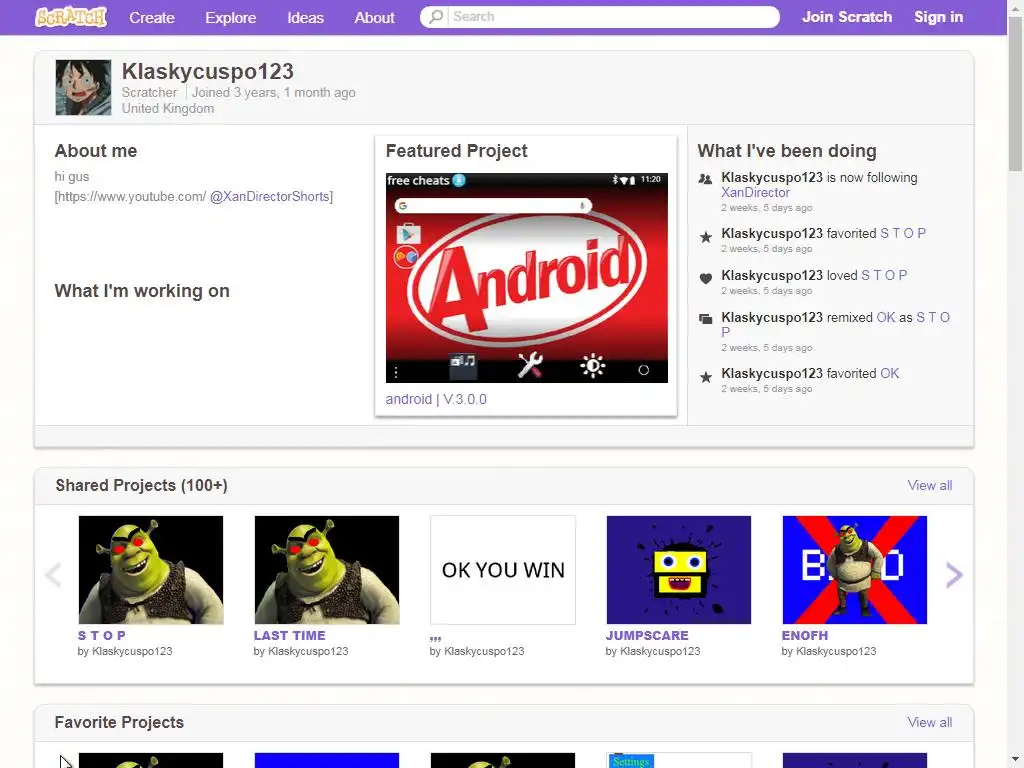Open S T O P link in favorited activity
Screen dimensions: 1024x768
pyautogui.click(x=903, y=233)
